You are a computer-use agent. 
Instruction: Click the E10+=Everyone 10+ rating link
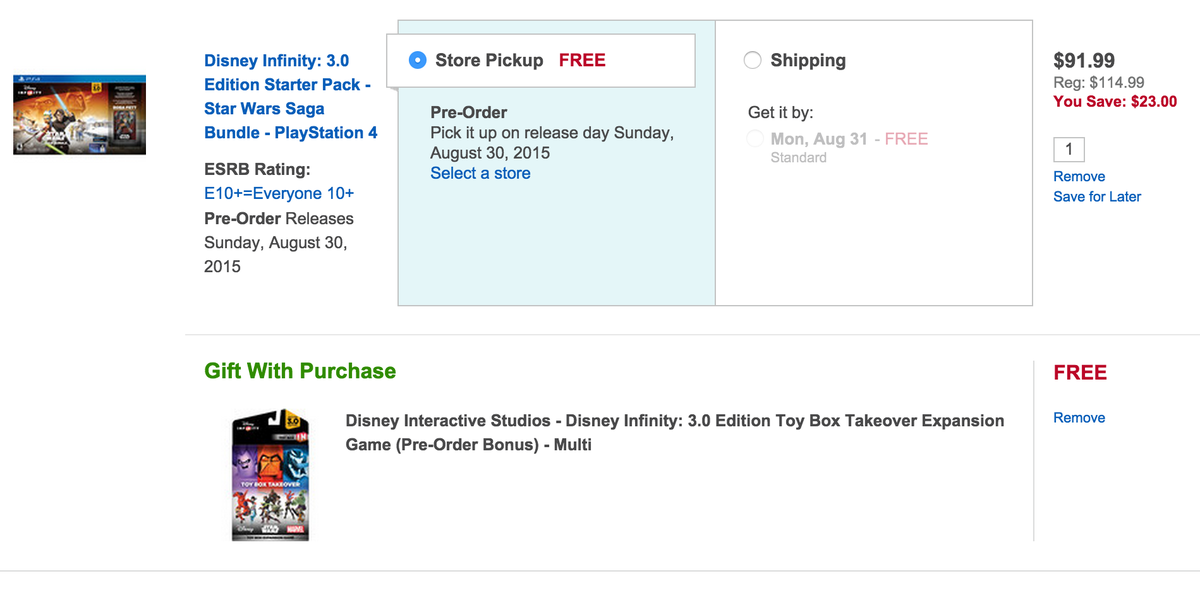pyautogui.click(x=279, y=193)
